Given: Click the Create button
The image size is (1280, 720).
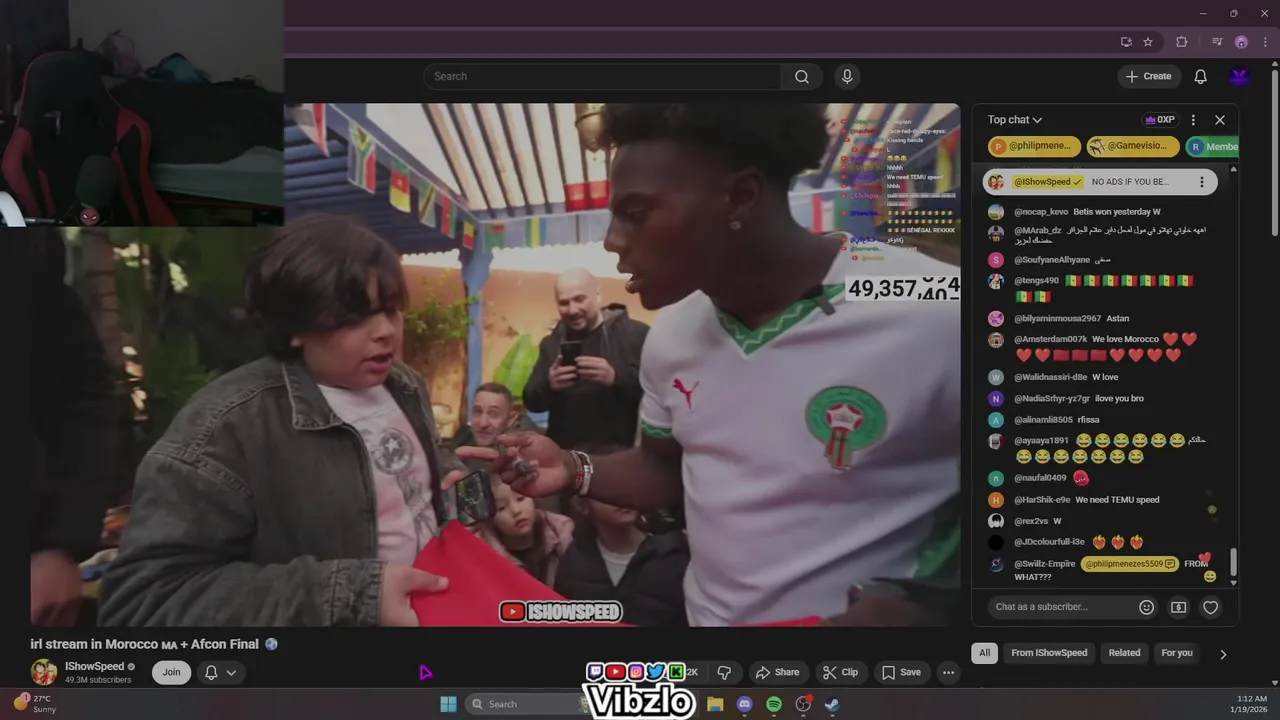Looking at the screenshot, I should [1149, 76].
